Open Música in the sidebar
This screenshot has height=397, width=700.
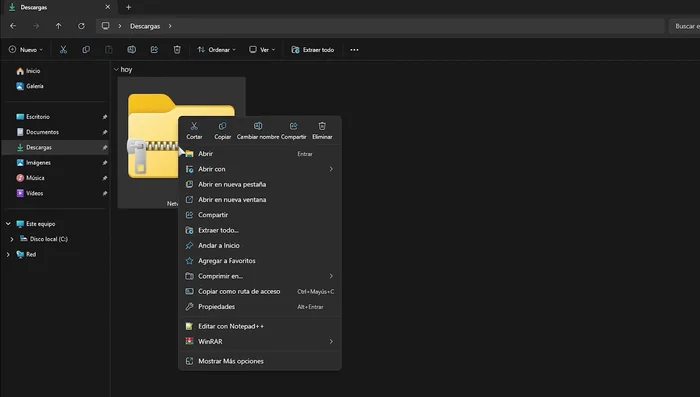point(30,178)
